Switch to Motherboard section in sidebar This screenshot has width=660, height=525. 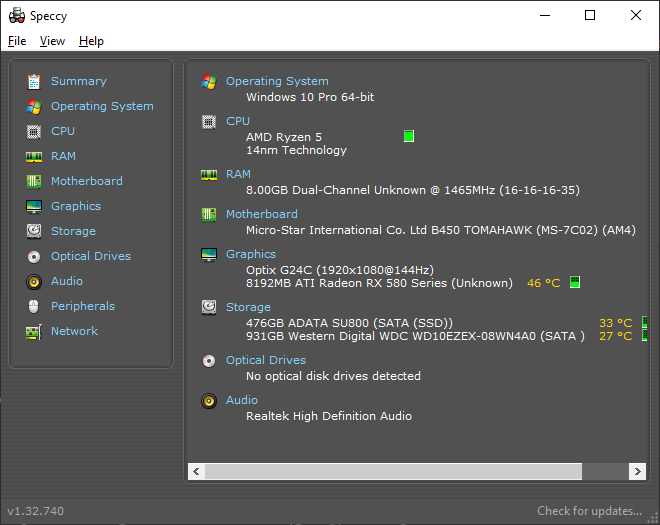pyautogui.click(x=87, y=181)
